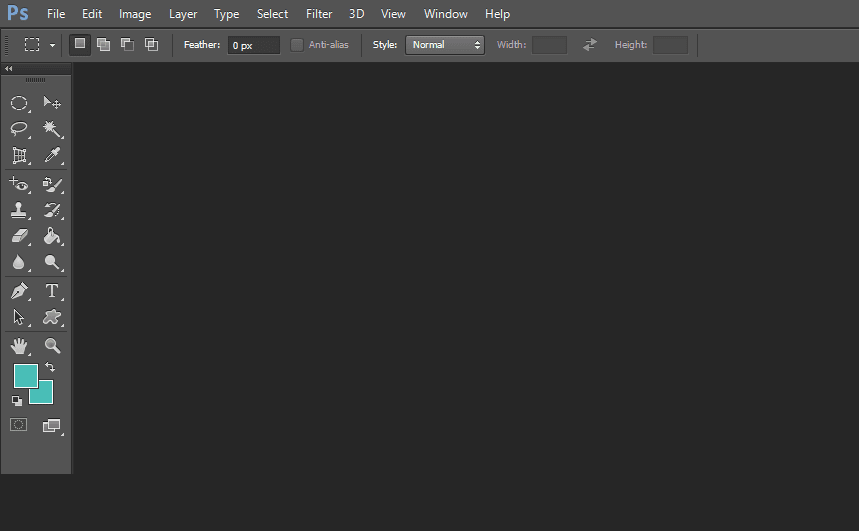859x531 pixels.
Task: Open the 3D menu
Action: pos(357,14)
